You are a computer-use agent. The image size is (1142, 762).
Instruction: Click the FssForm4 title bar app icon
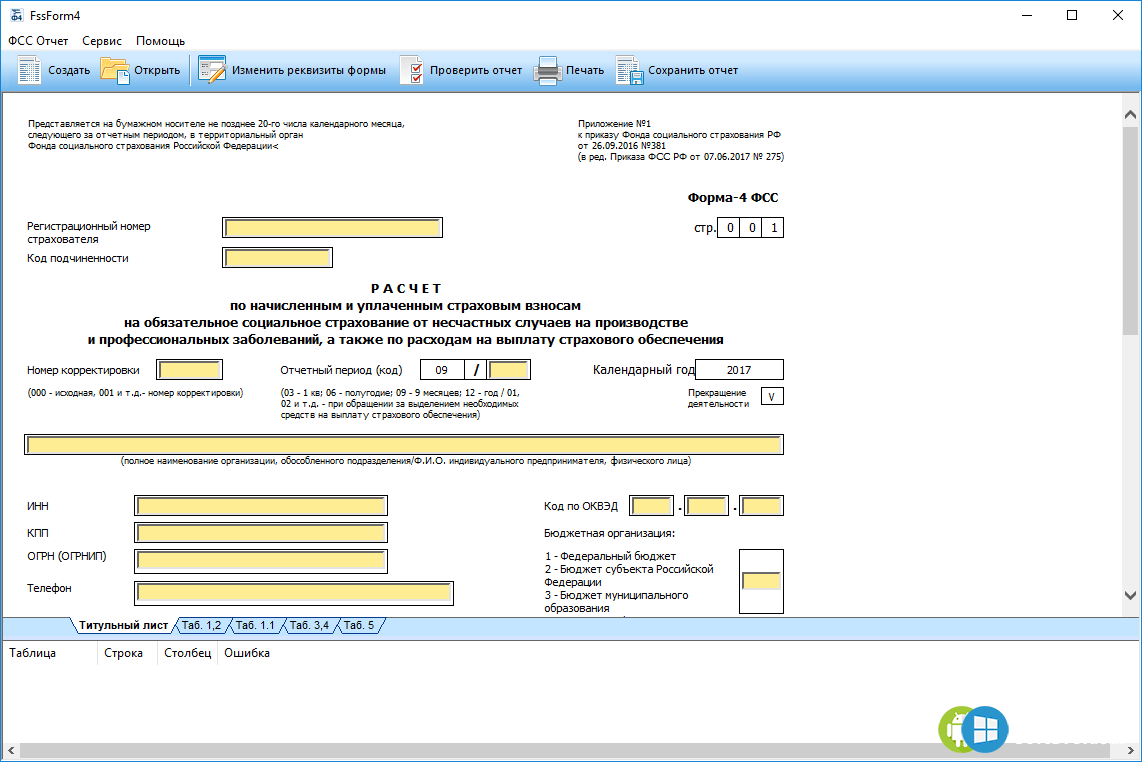coord(16,15)
